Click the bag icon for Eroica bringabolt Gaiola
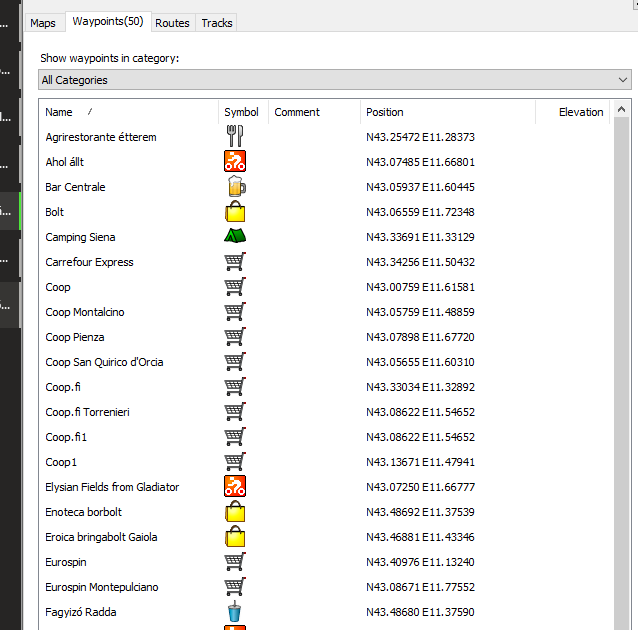Viewport: 638px width, 630px height. [235, 536]
